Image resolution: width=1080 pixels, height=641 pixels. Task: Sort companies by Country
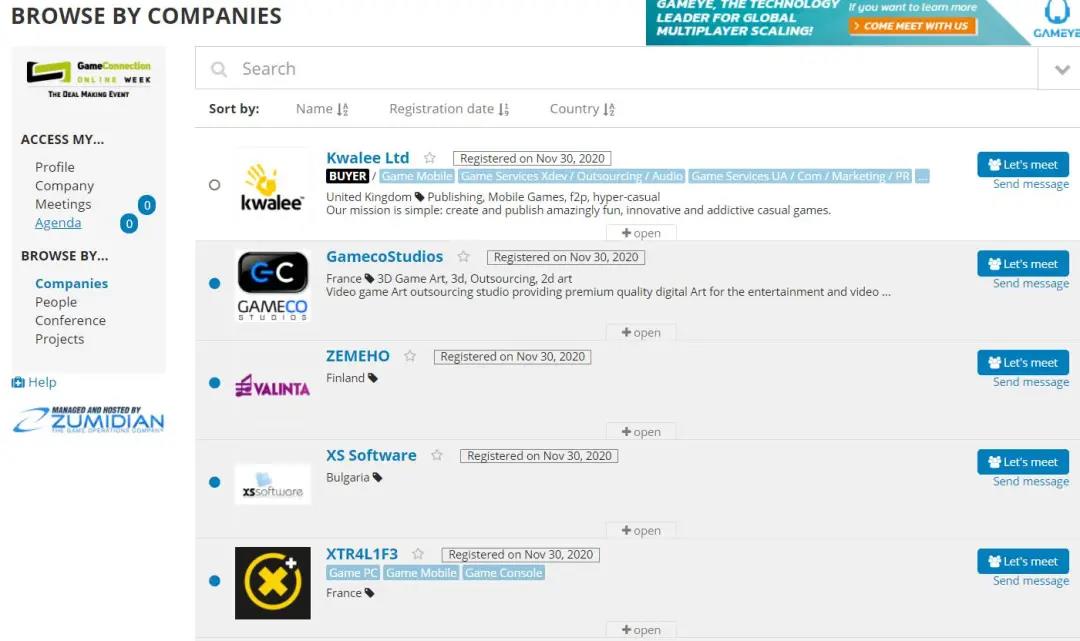582,109
